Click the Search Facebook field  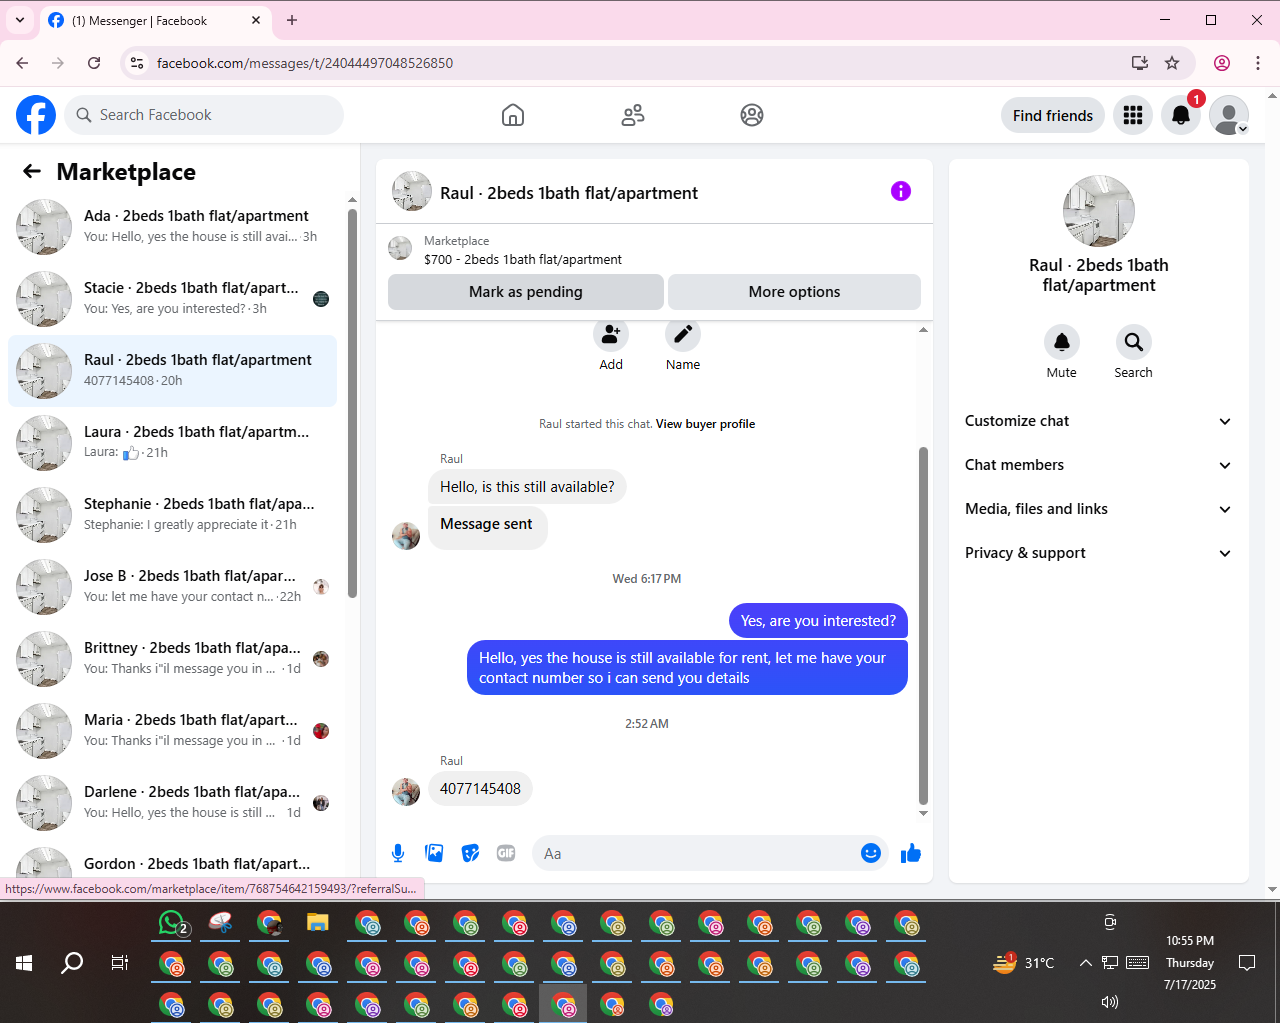[204, 115]
